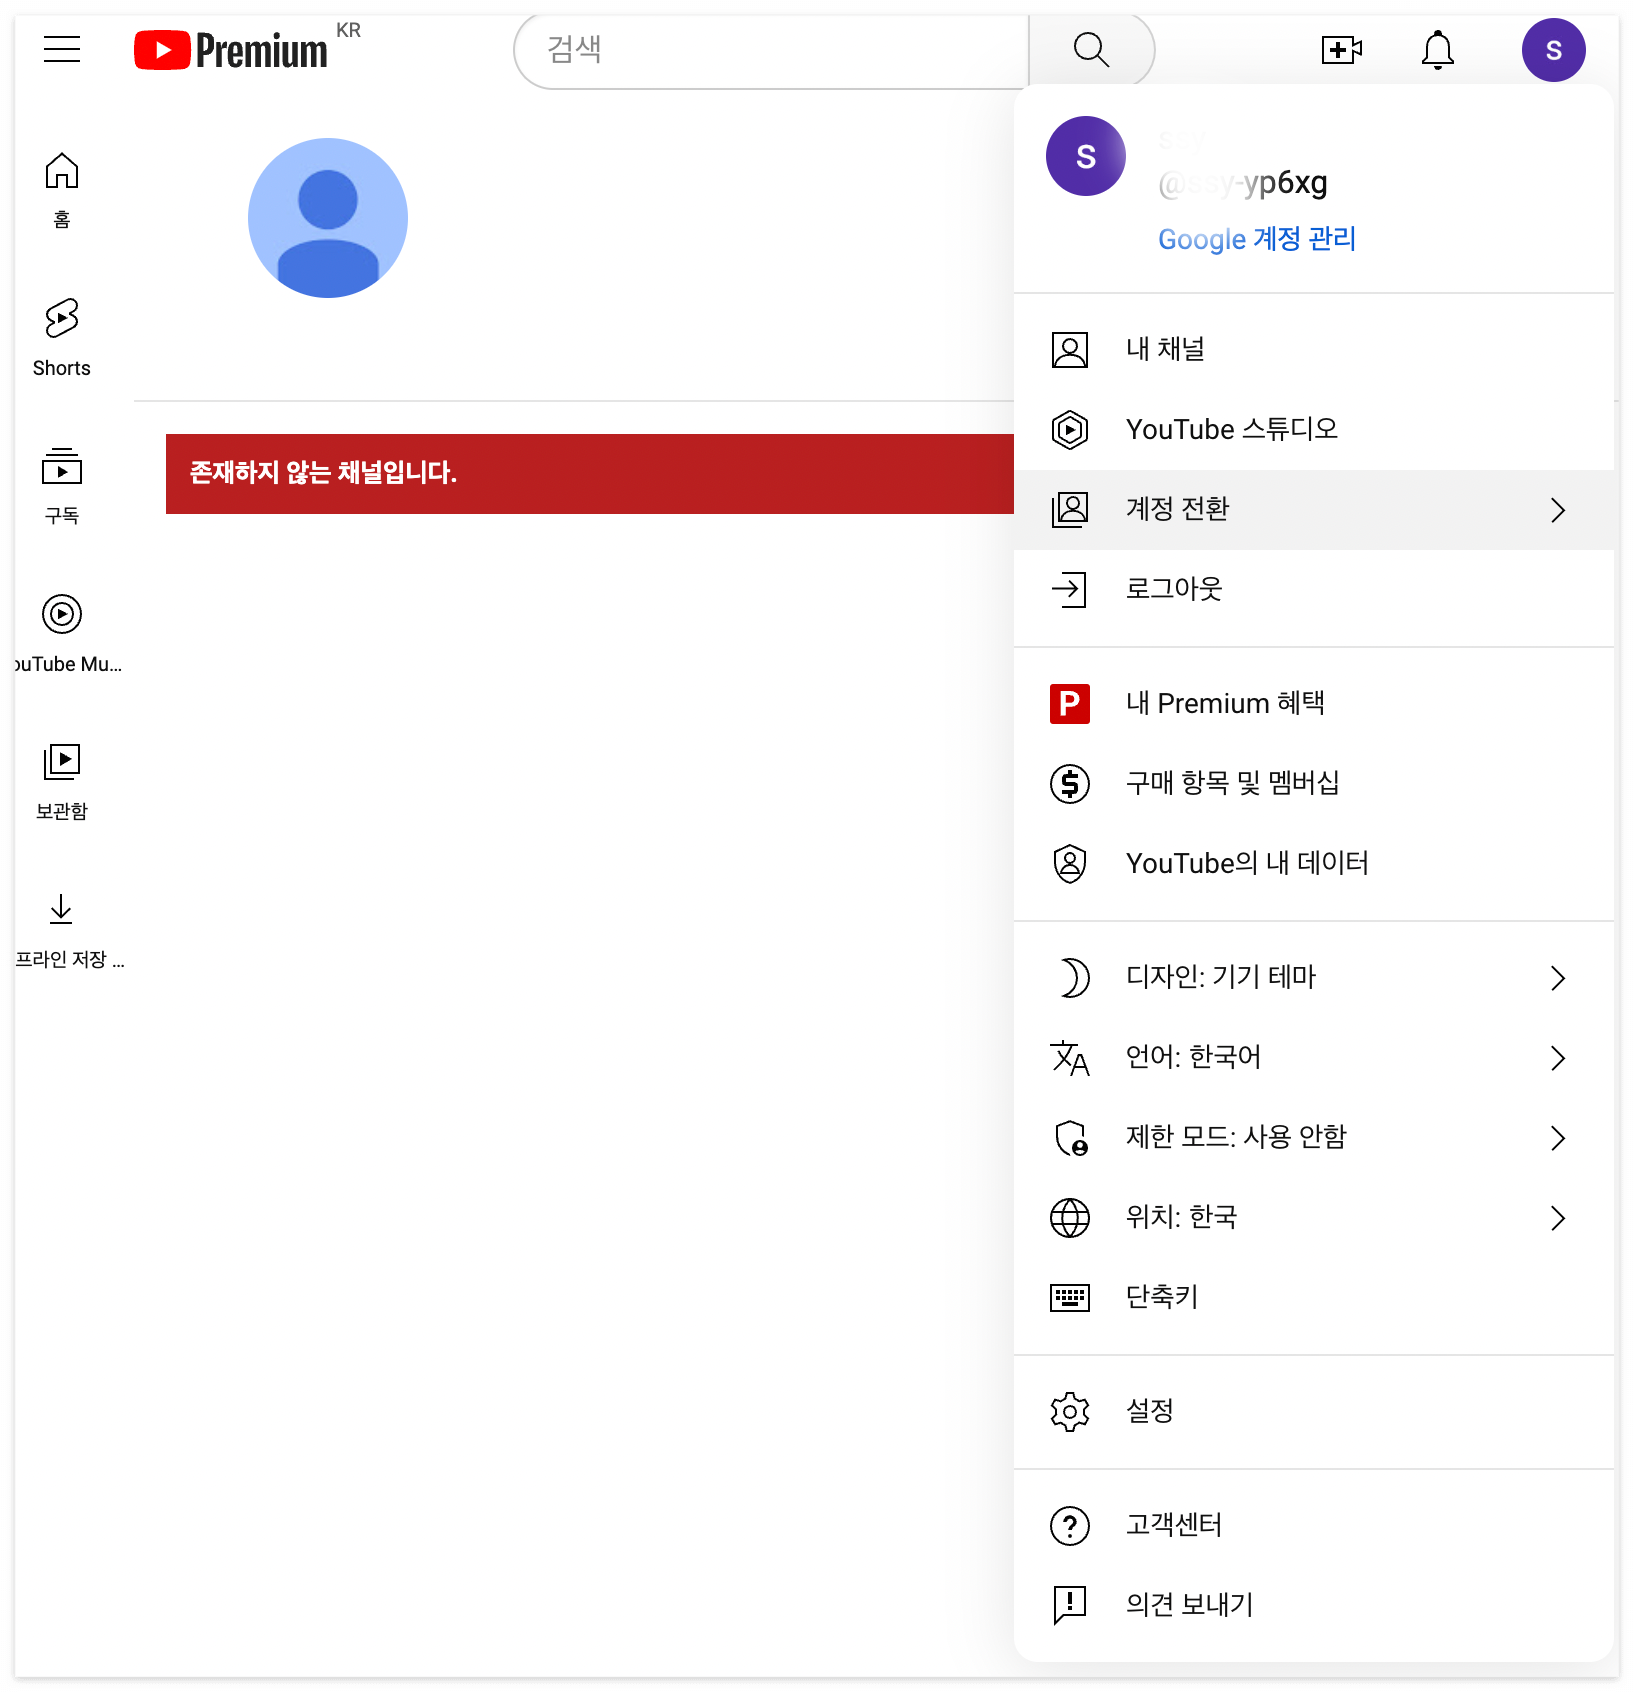Click the S avatar in account menu

[1086, 156]
